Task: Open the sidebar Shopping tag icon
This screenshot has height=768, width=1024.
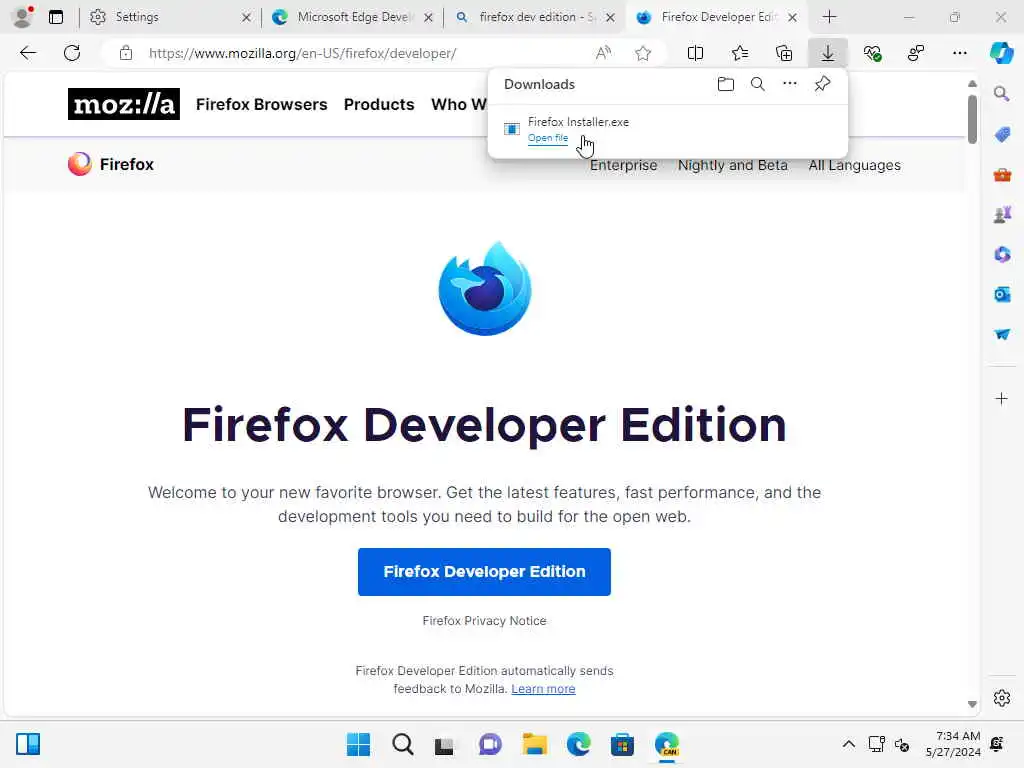Action: point(1002,135)
